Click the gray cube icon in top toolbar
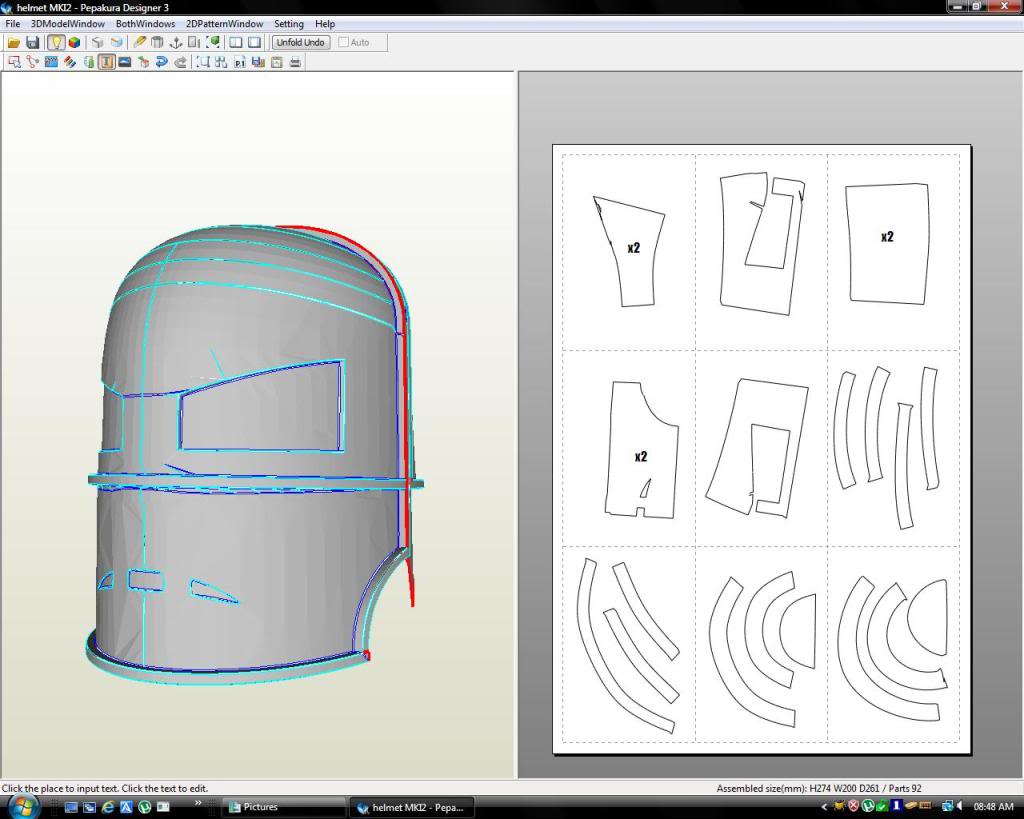 click(97, 42)
